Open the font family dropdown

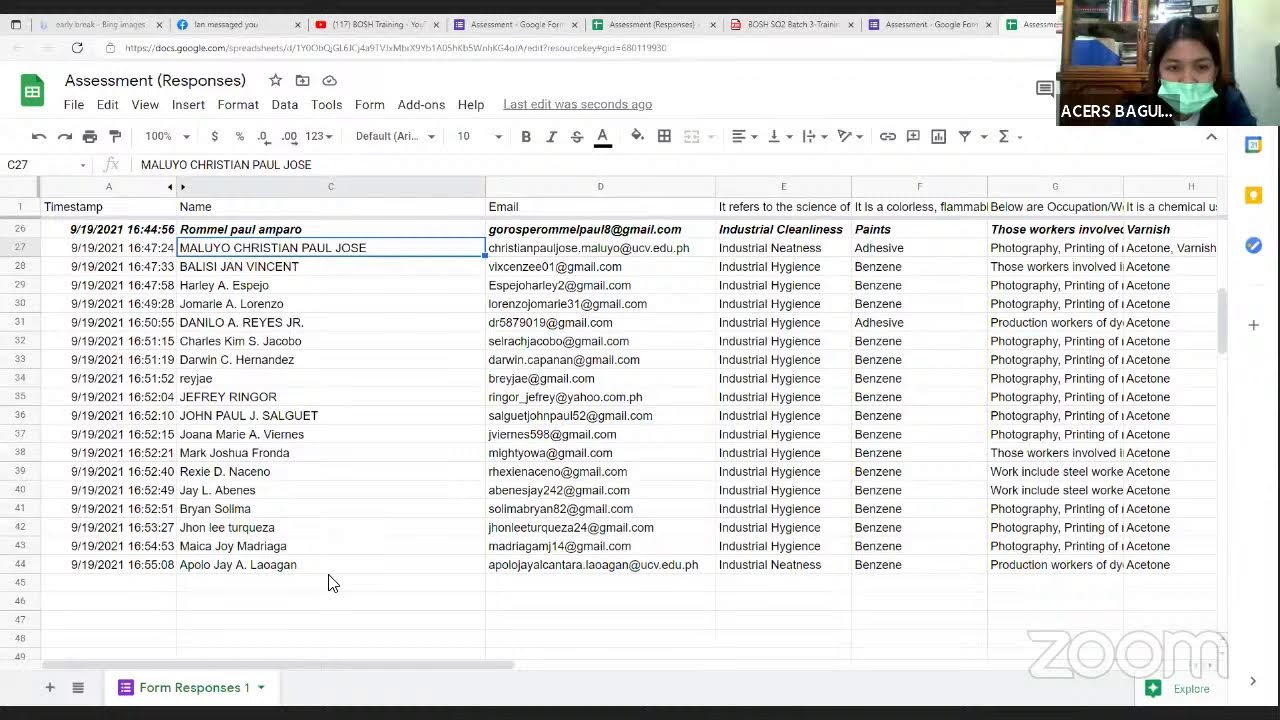pyautogui.click(x=395, y=136)
